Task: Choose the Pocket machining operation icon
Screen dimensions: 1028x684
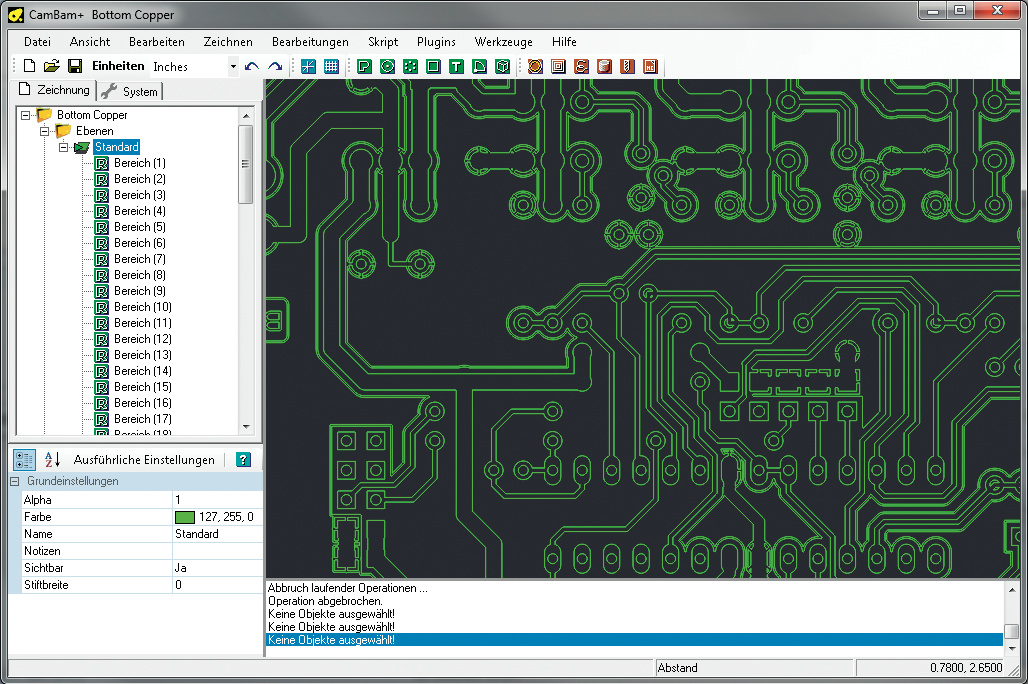Action: 558,66
